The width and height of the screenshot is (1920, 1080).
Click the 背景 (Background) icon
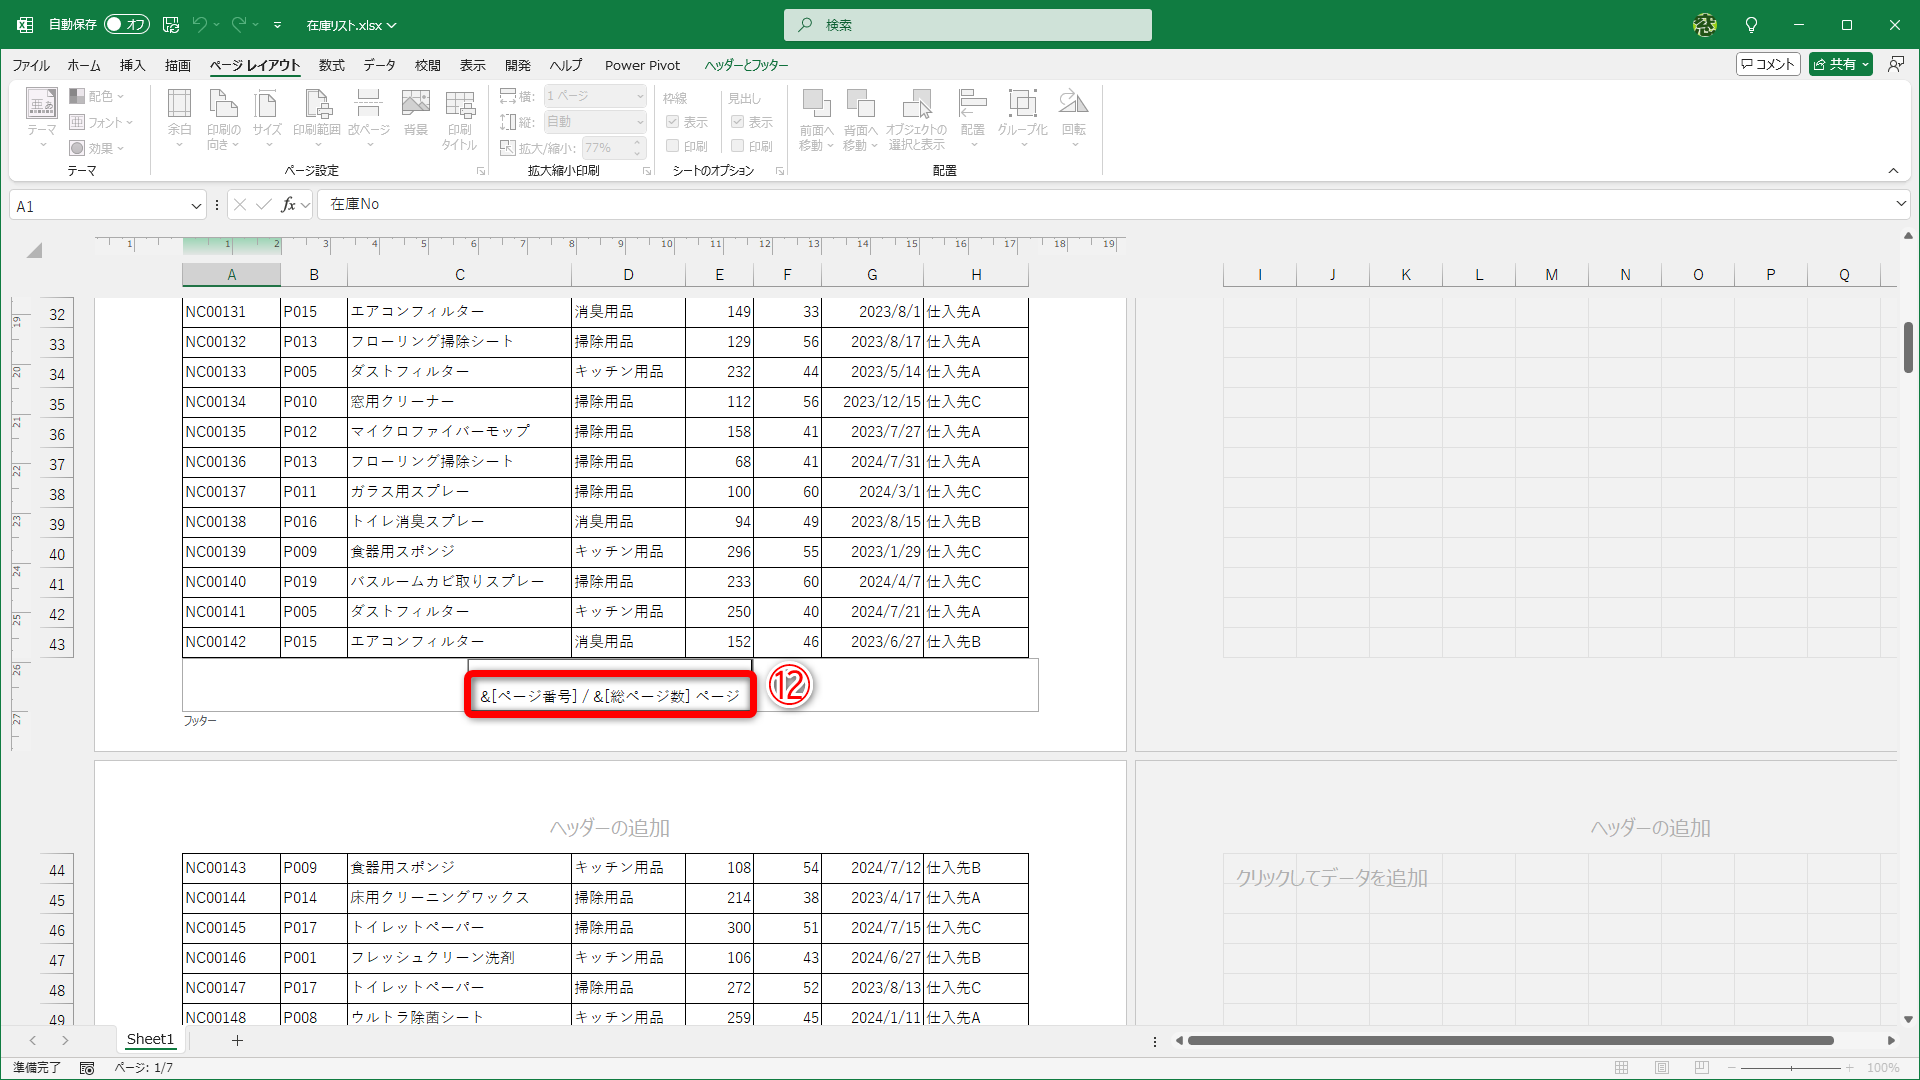[x=415, y=115]
